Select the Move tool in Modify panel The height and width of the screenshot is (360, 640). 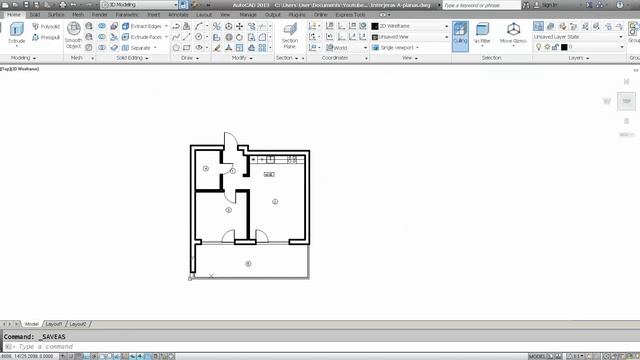[x=240, y=27]
